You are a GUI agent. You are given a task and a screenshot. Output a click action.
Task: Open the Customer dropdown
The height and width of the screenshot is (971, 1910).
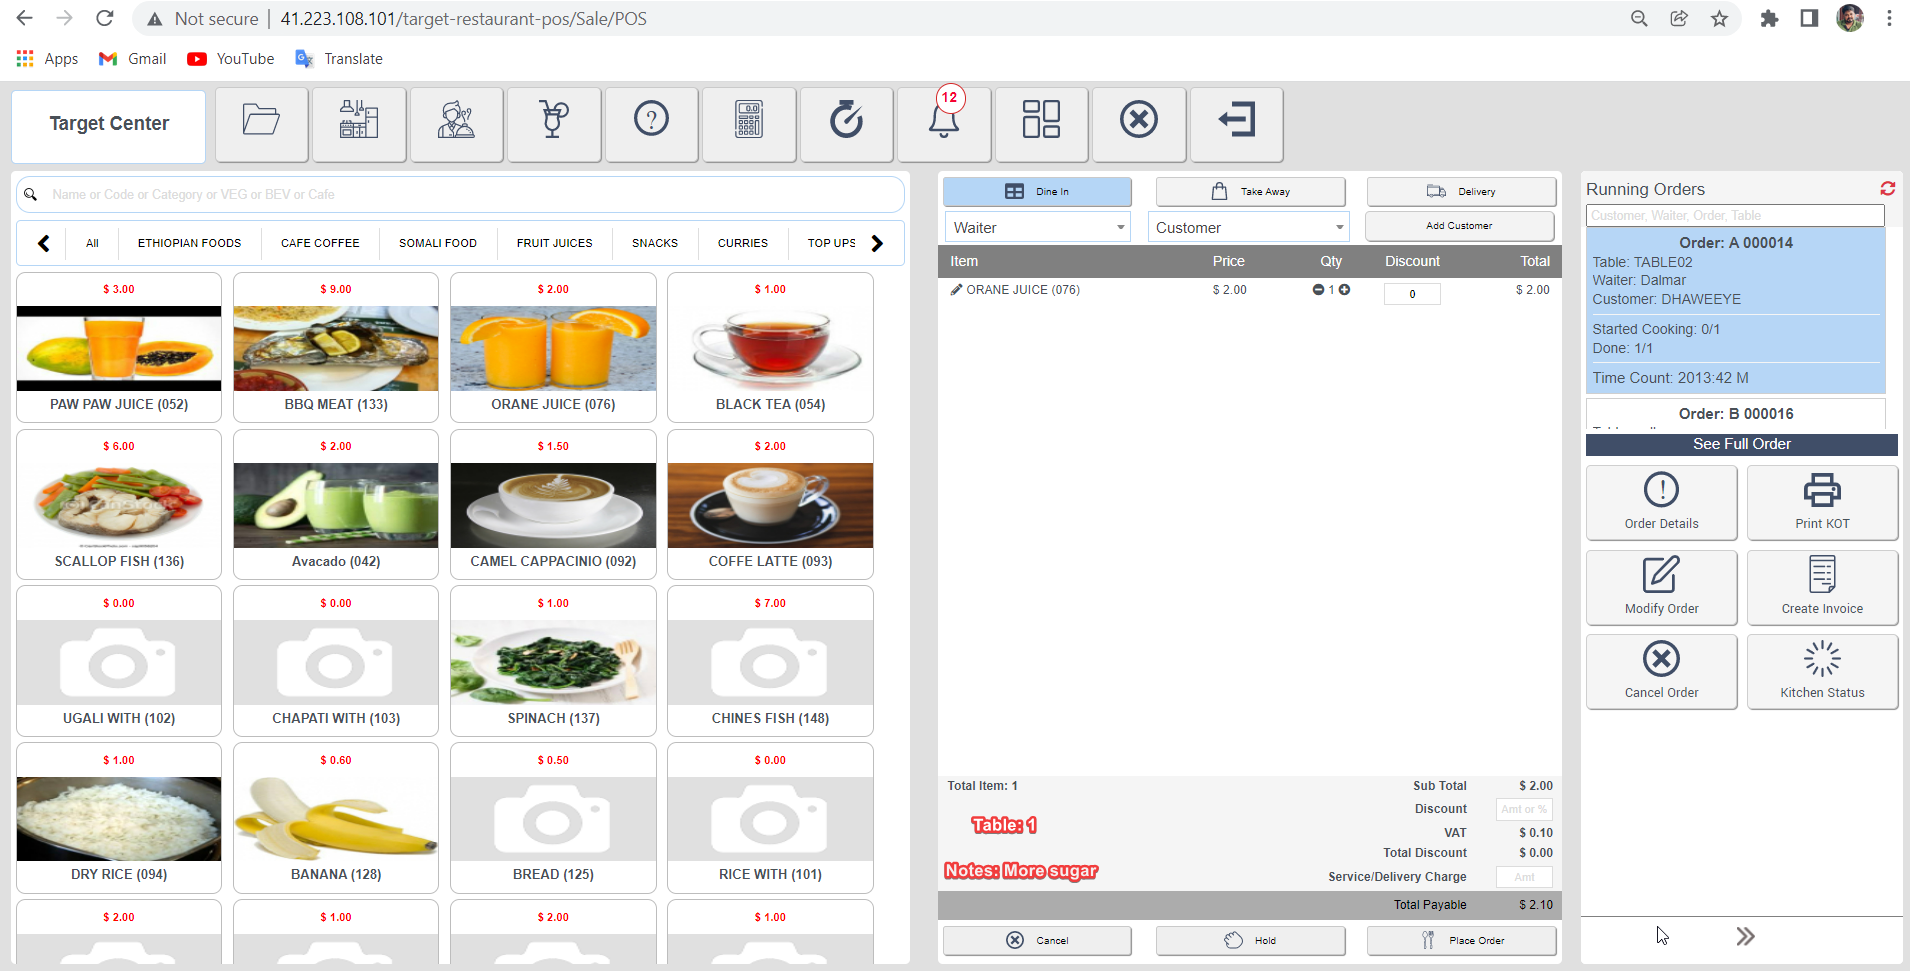pos(1248,228)
